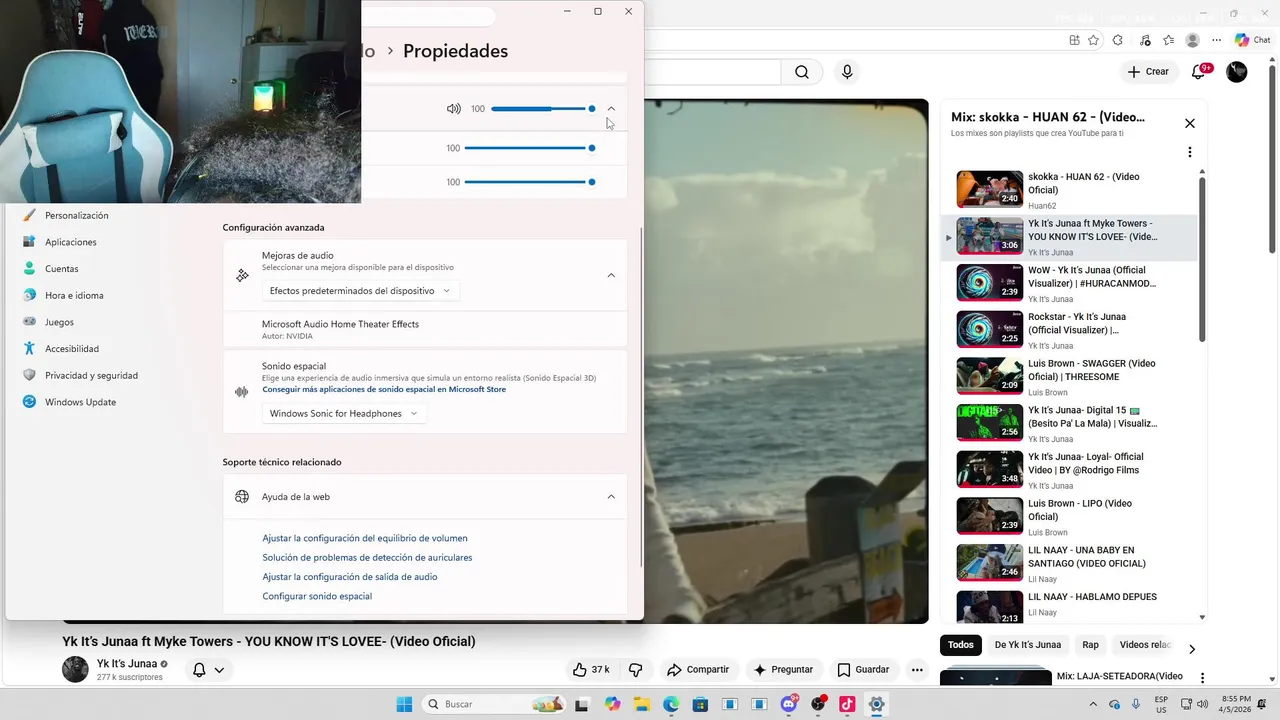Click the second channel volume slider
This screenshot has height=720, width=1280.
pyautogui.click(x=530, y=148)
